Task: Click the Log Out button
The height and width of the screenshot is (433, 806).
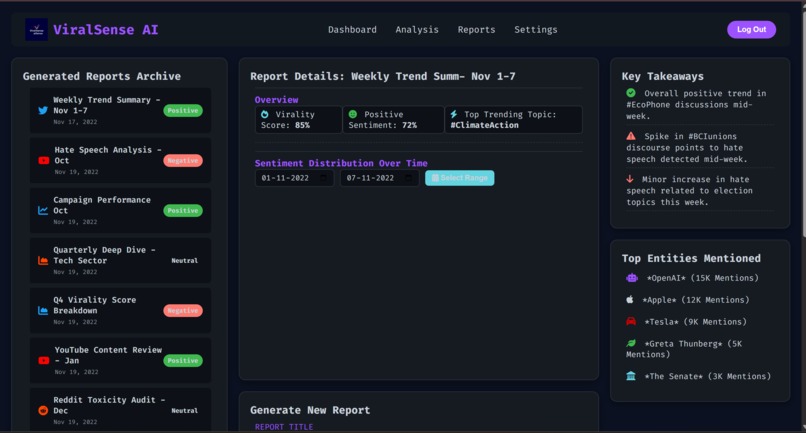Action: (x=751, y=29)
